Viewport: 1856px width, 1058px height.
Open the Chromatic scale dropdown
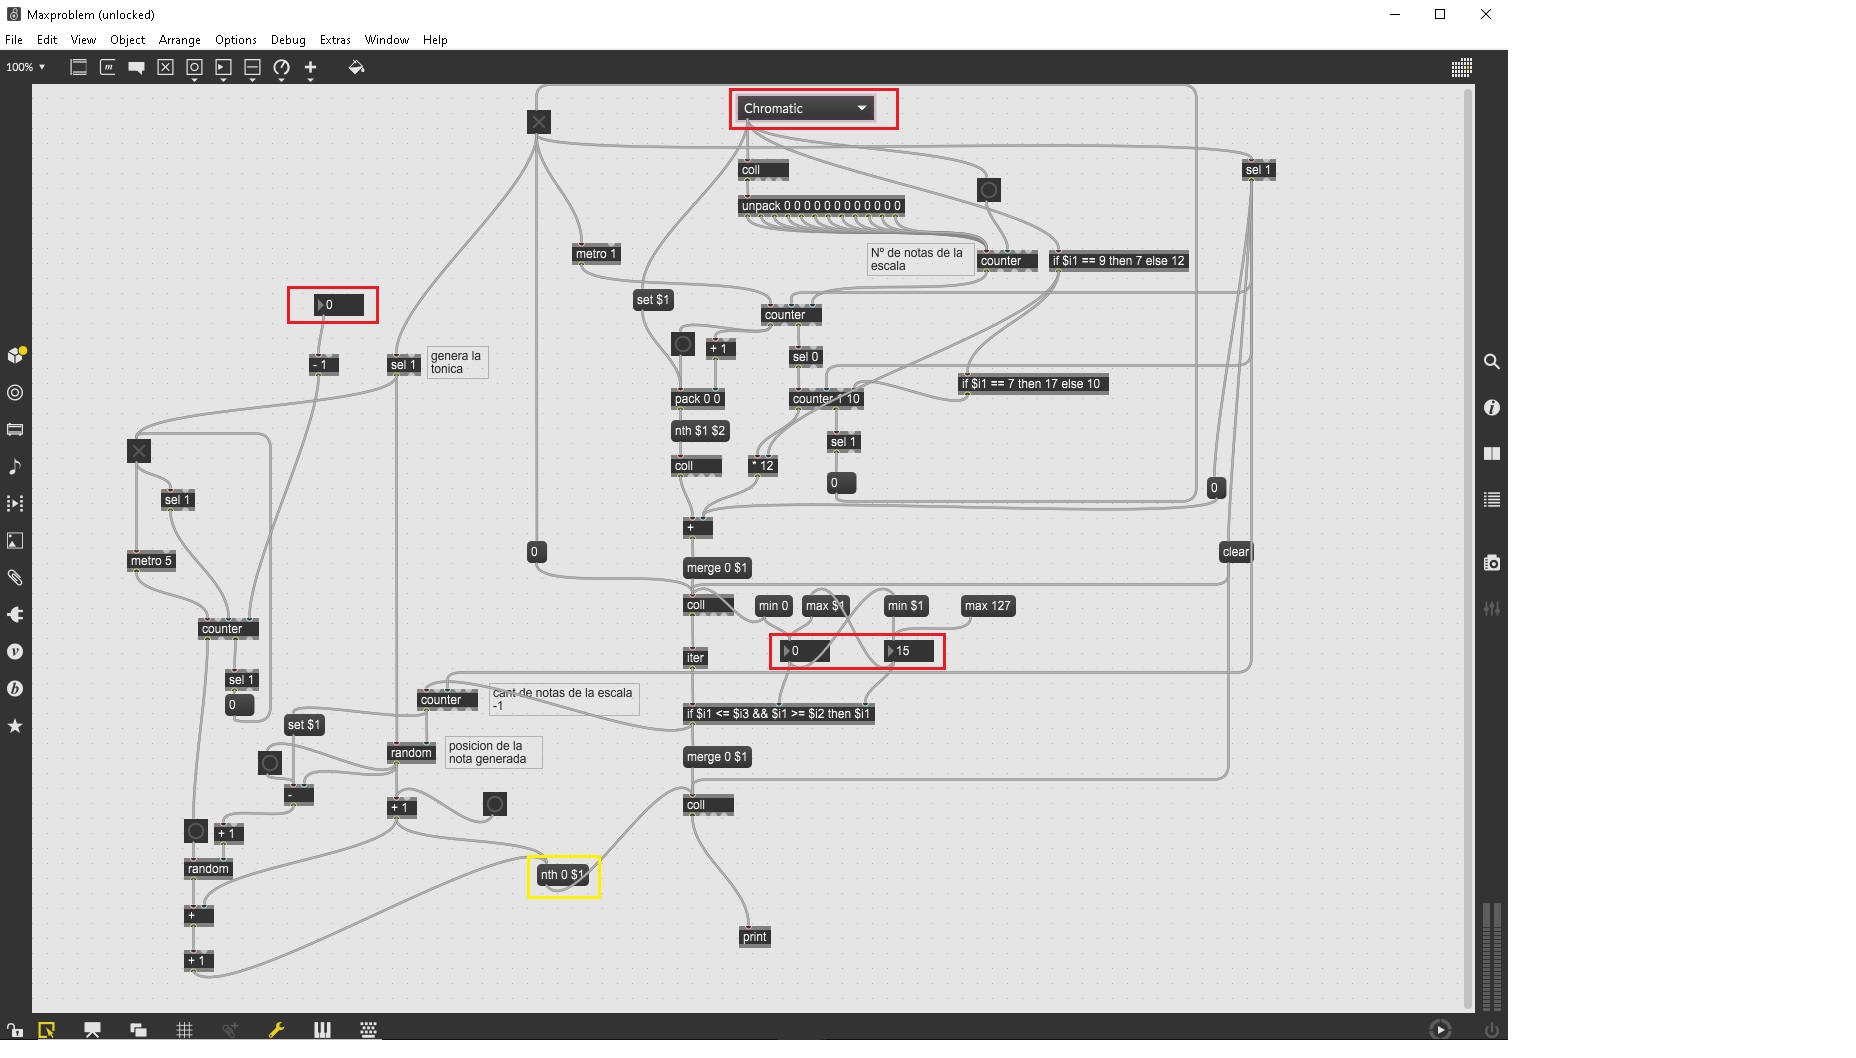(805, 108)
